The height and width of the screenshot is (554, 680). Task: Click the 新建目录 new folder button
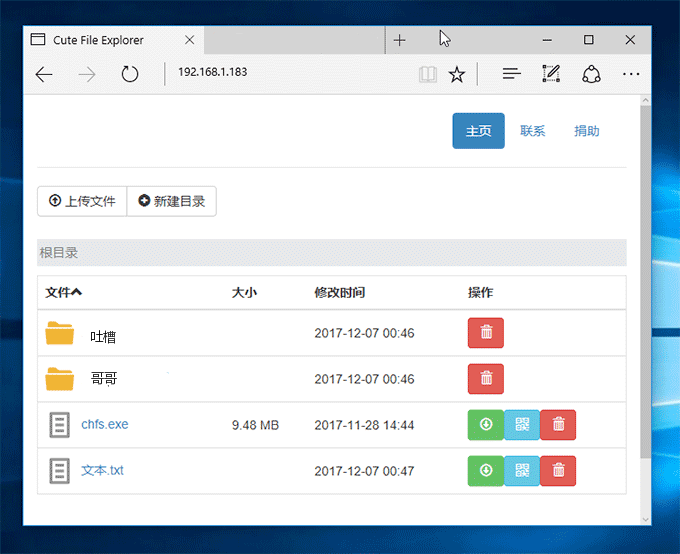pos(172,201)
